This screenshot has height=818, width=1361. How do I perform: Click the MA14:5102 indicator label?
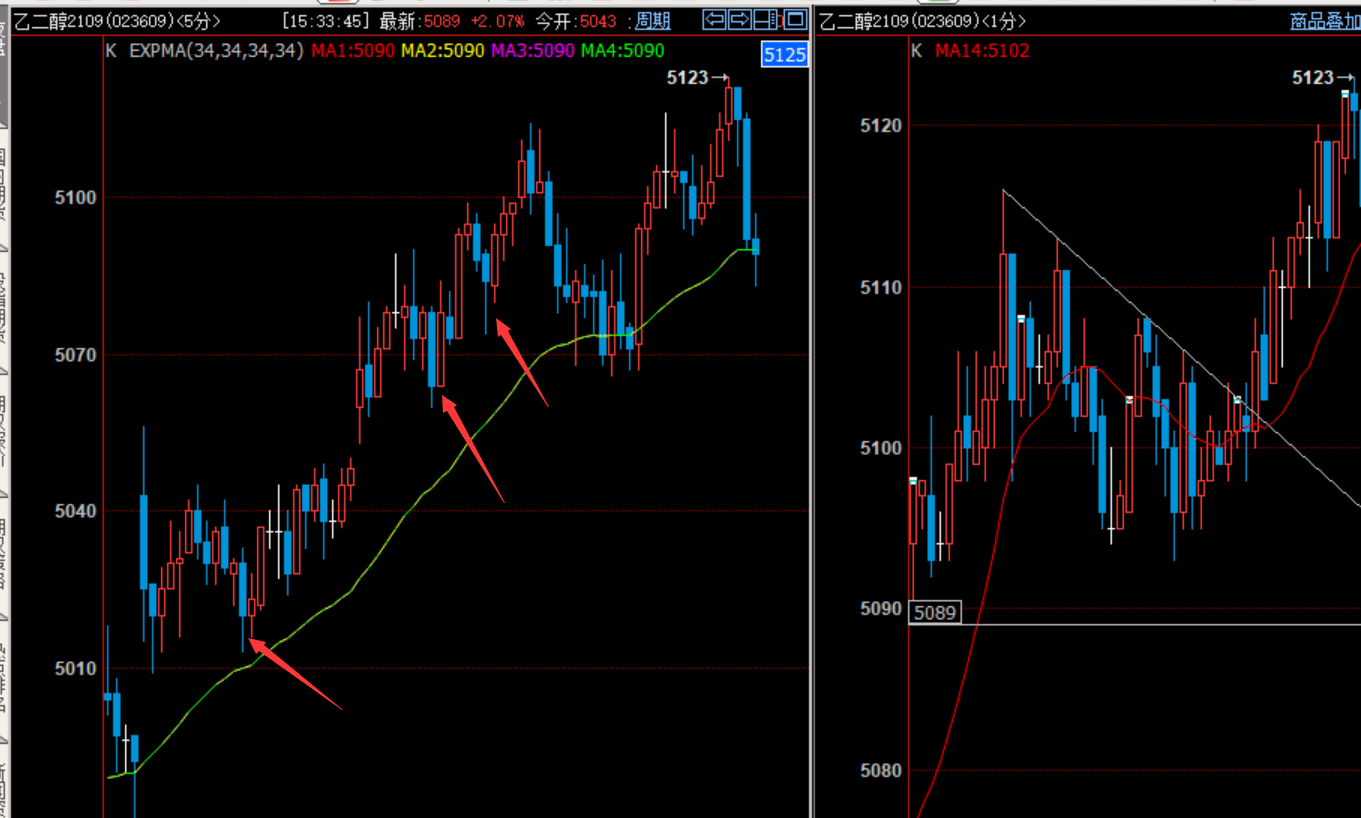click(982, 50)
